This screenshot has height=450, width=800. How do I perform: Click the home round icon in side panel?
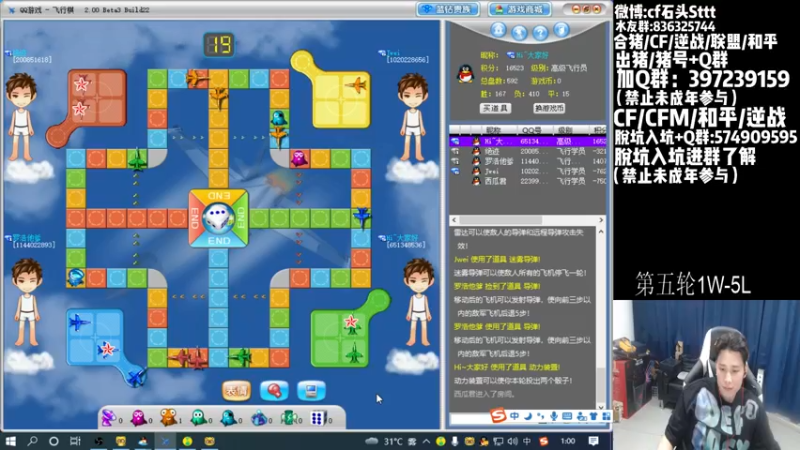(x=498, y=30)
